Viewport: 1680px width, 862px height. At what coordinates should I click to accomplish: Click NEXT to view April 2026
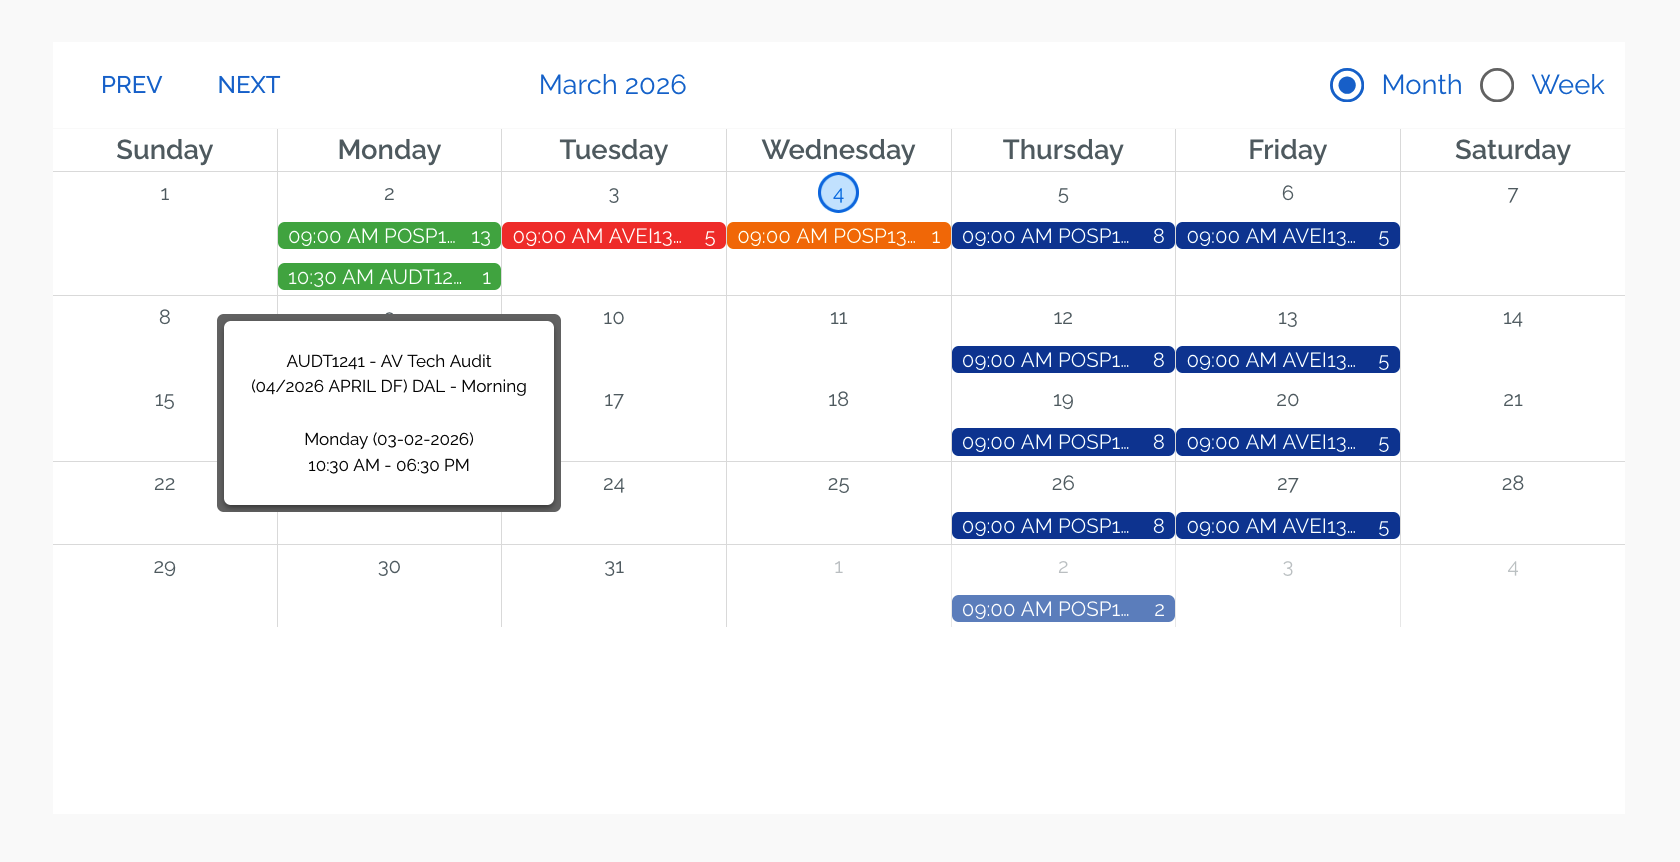pyautogui.click(x=248, y=85)
